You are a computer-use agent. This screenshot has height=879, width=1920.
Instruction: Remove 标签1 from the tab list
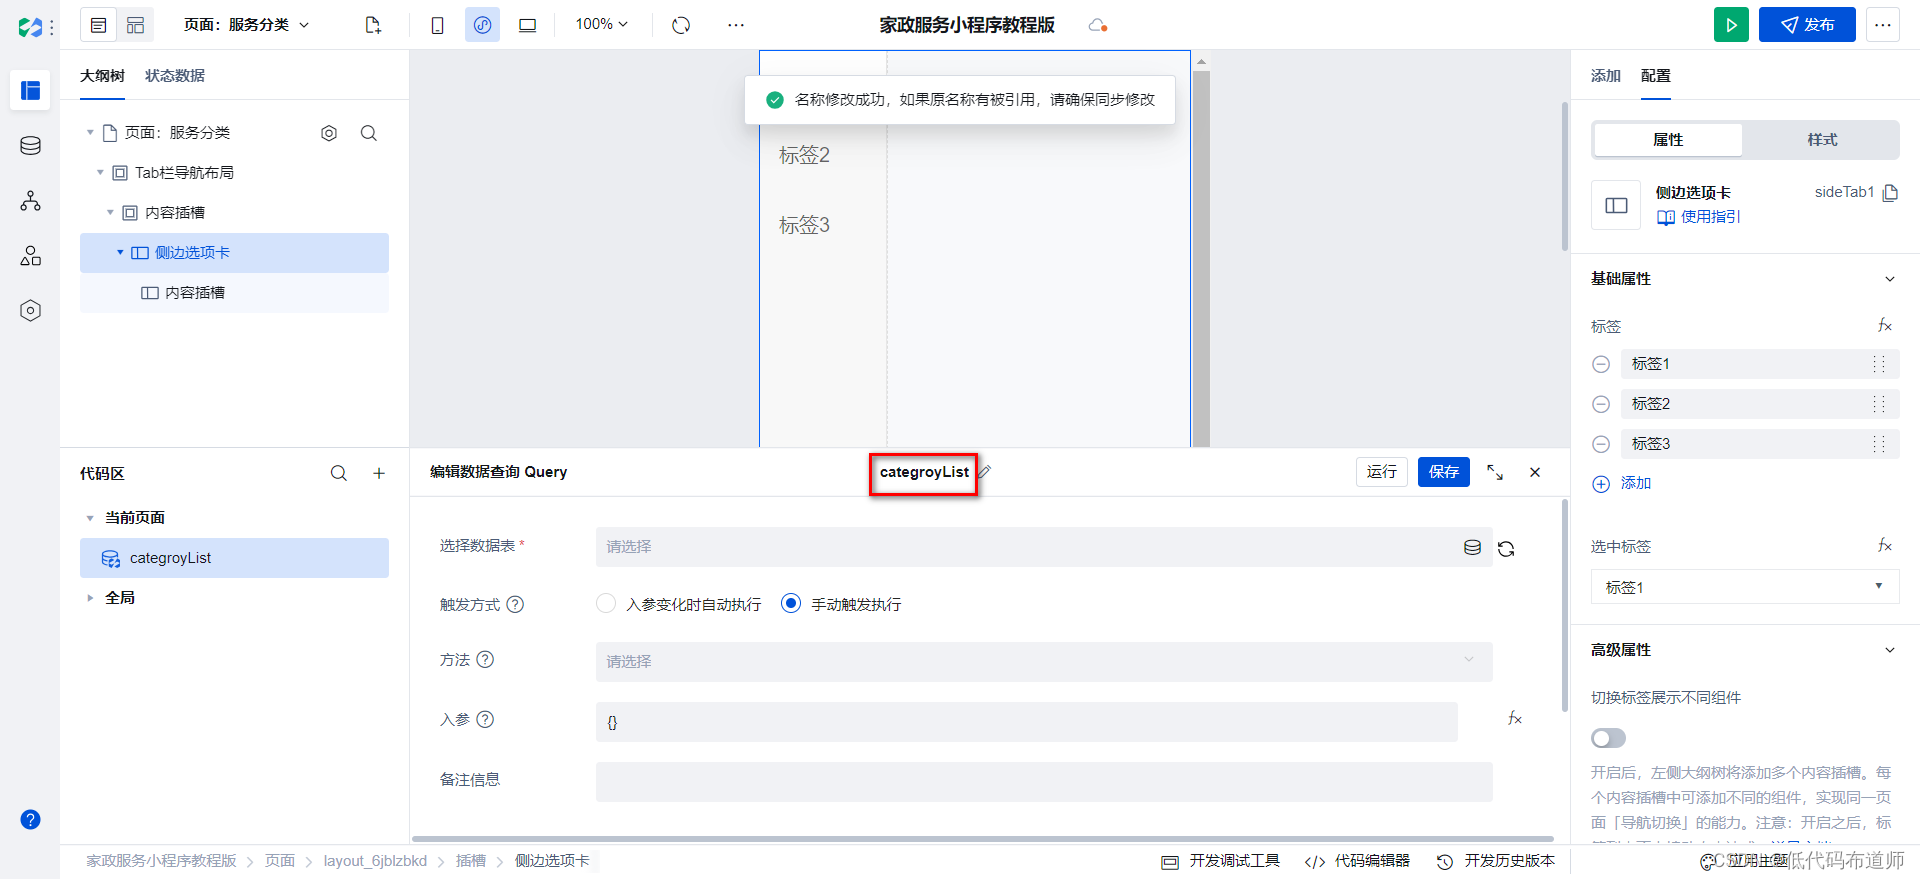click(x=1601, y=364)
